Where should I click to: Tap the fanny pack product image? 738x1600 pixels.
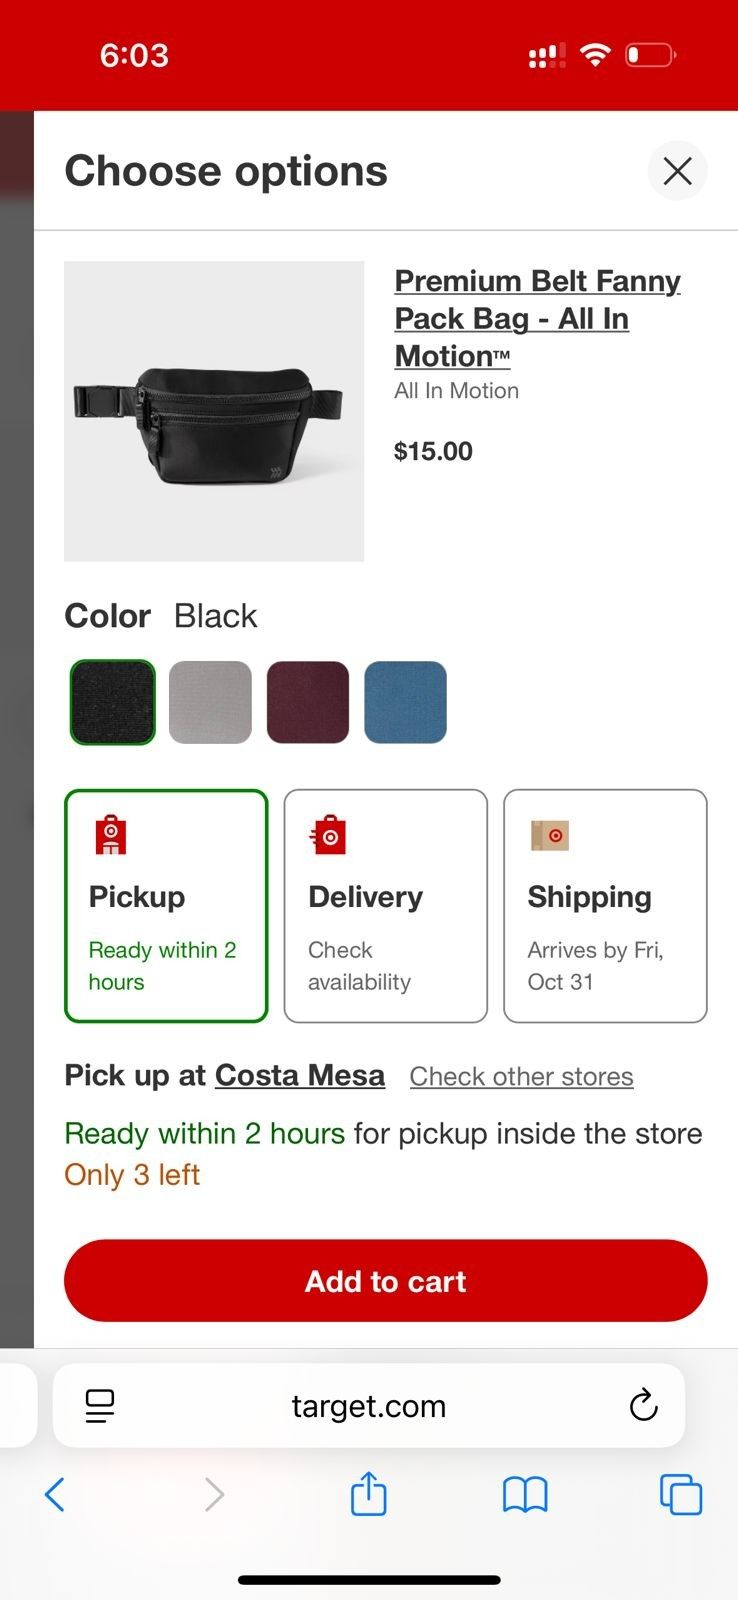(214, 411)
